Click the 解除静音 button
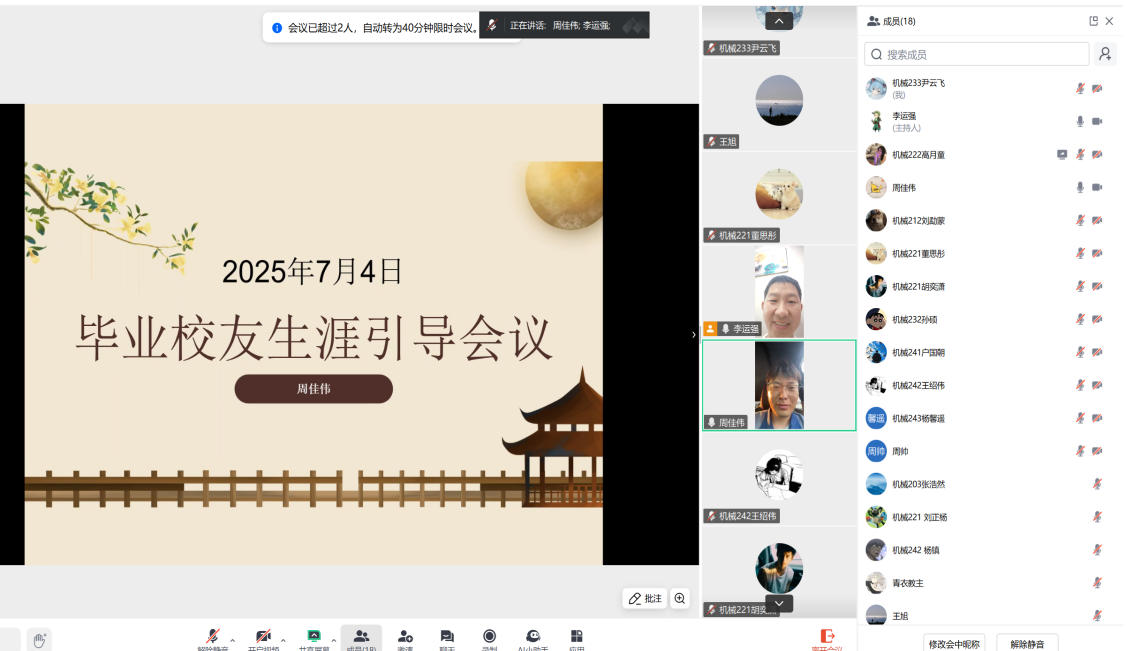This screenshot has width=1126, height=651. pyautogui.click(x=1026, y=643)
